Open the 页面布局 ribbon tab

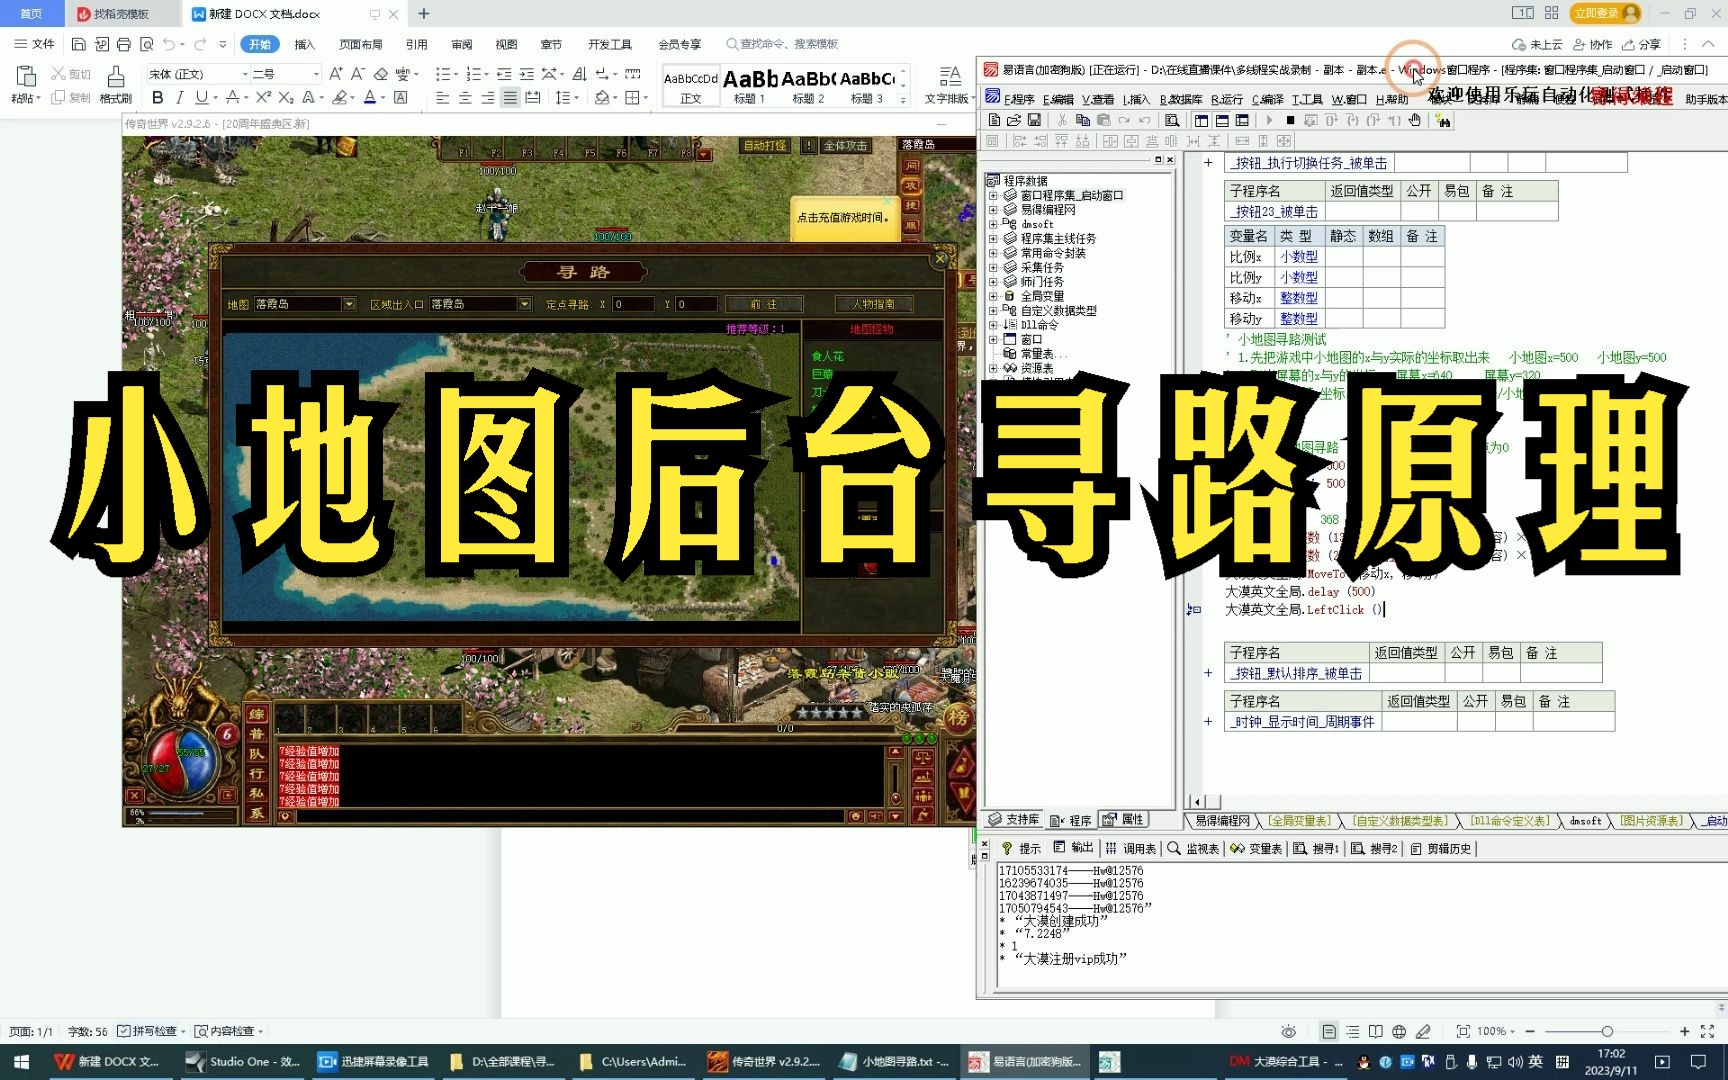tap(361, 44)
